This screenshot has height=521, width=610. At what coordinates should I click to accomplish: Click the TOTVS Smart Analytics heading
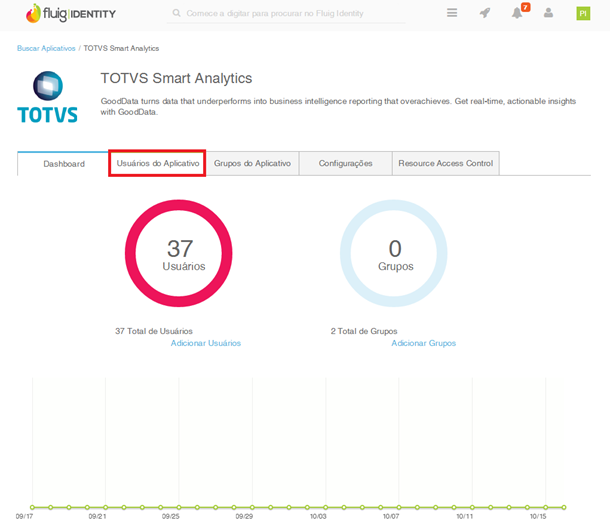tap(176, 78)
